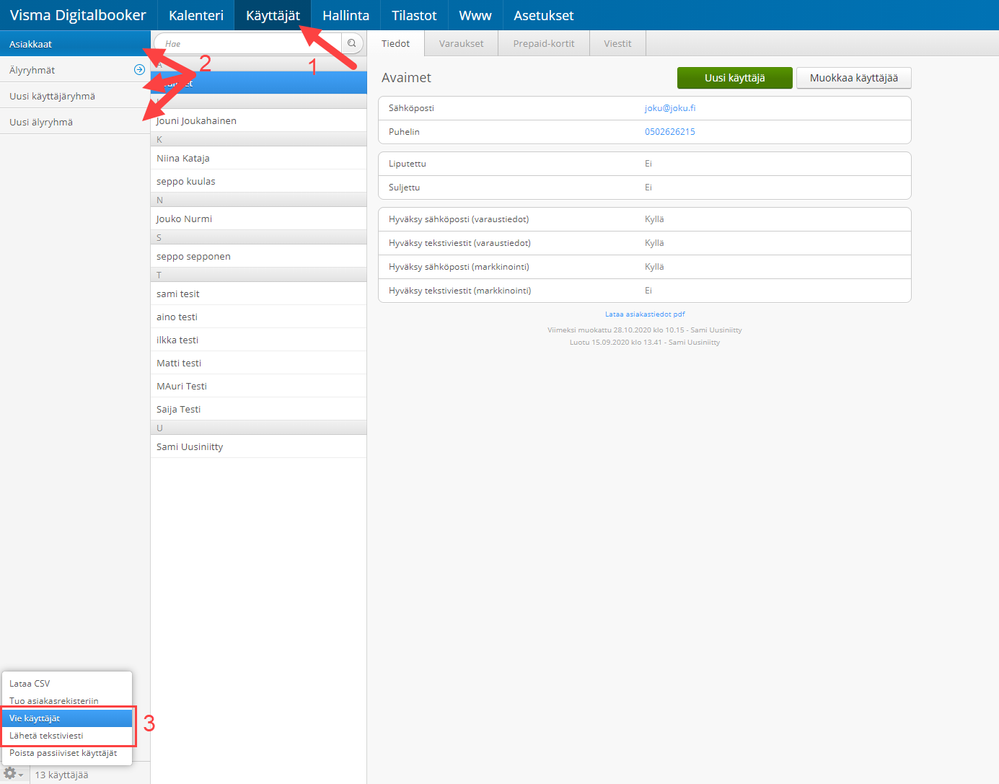Select Matti testi in the user list
The height and width of the screenshot is (784, 999).
click(259, 363)
